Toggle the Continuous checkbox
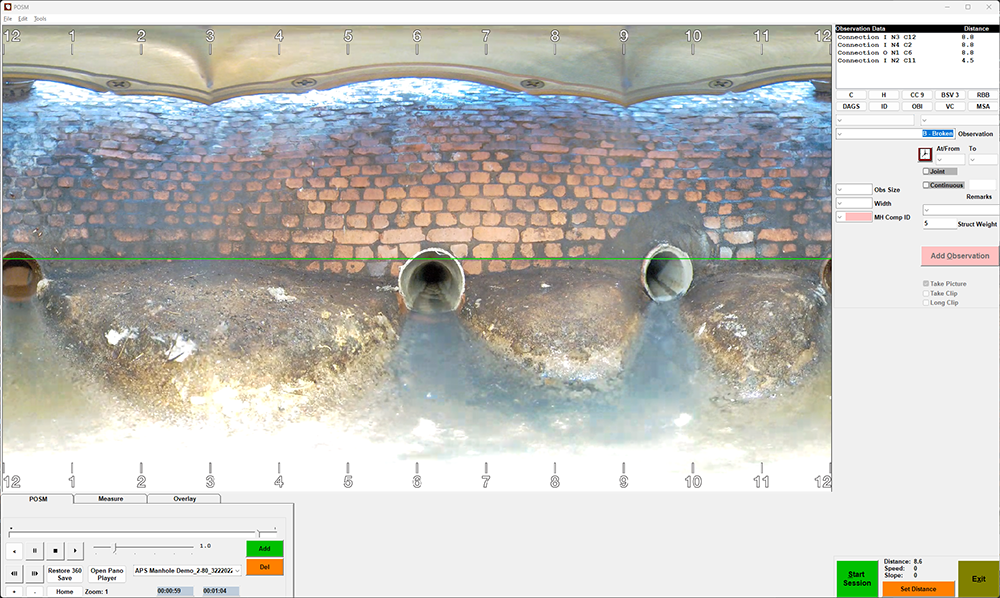1000x598 pixels. pyautogui.click(x=926, y=185)
